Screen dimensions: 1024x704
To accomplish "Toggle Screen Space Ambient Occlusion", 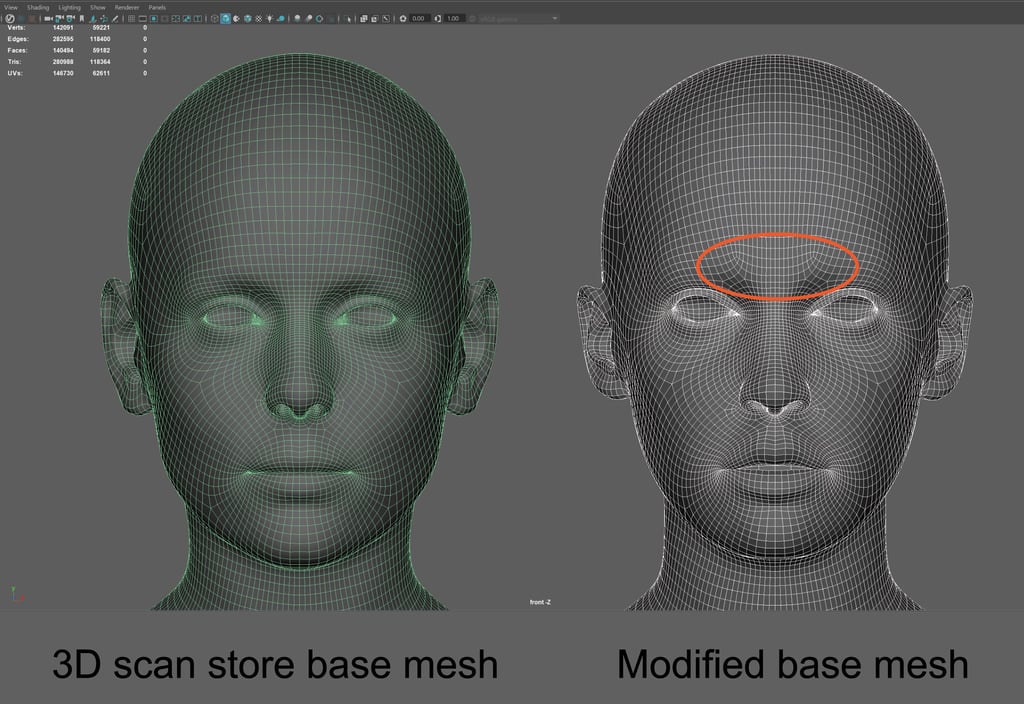I will (297, 18).
